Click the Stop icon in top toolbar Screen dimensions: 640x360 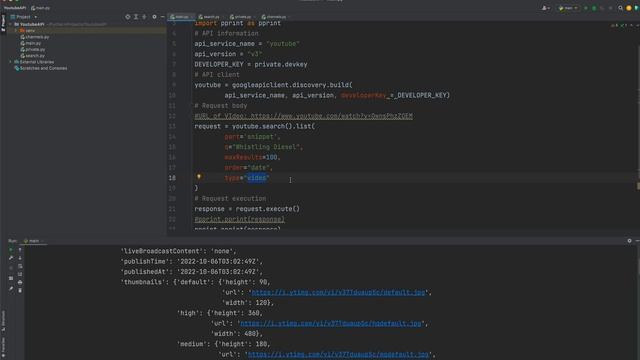(610, 8)
